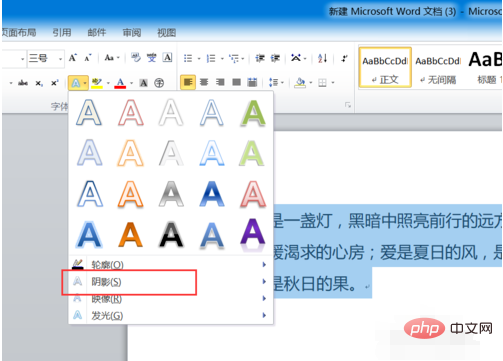Click the Decrease Indent icon
503x361 pixels.
point(260,58)
